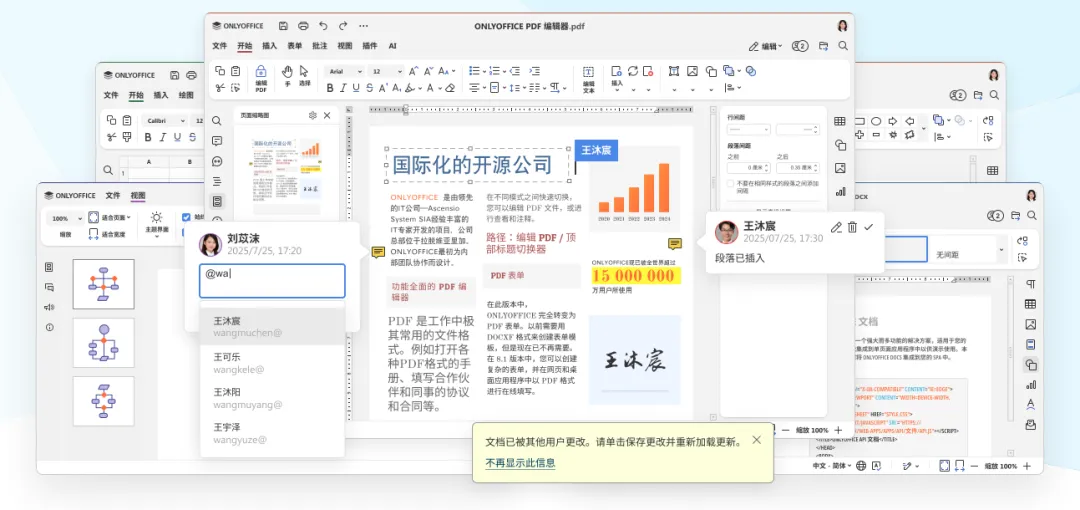The width and height of the screenshot is (1080, 510).
Task: Click thumbnail settings gear icon
Action: tap(313, 116)
